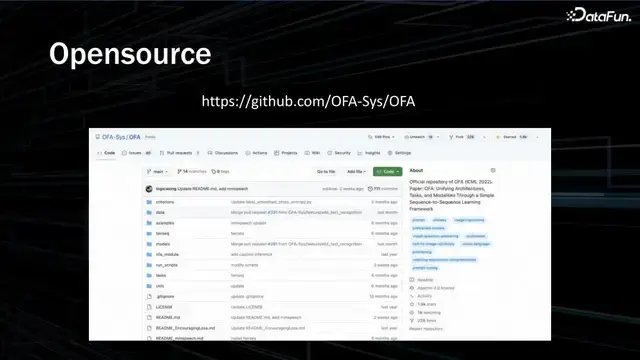640x360 pixels.
Task: Click the GitHub URL text on the slide
Action: [x=308, y=101]
